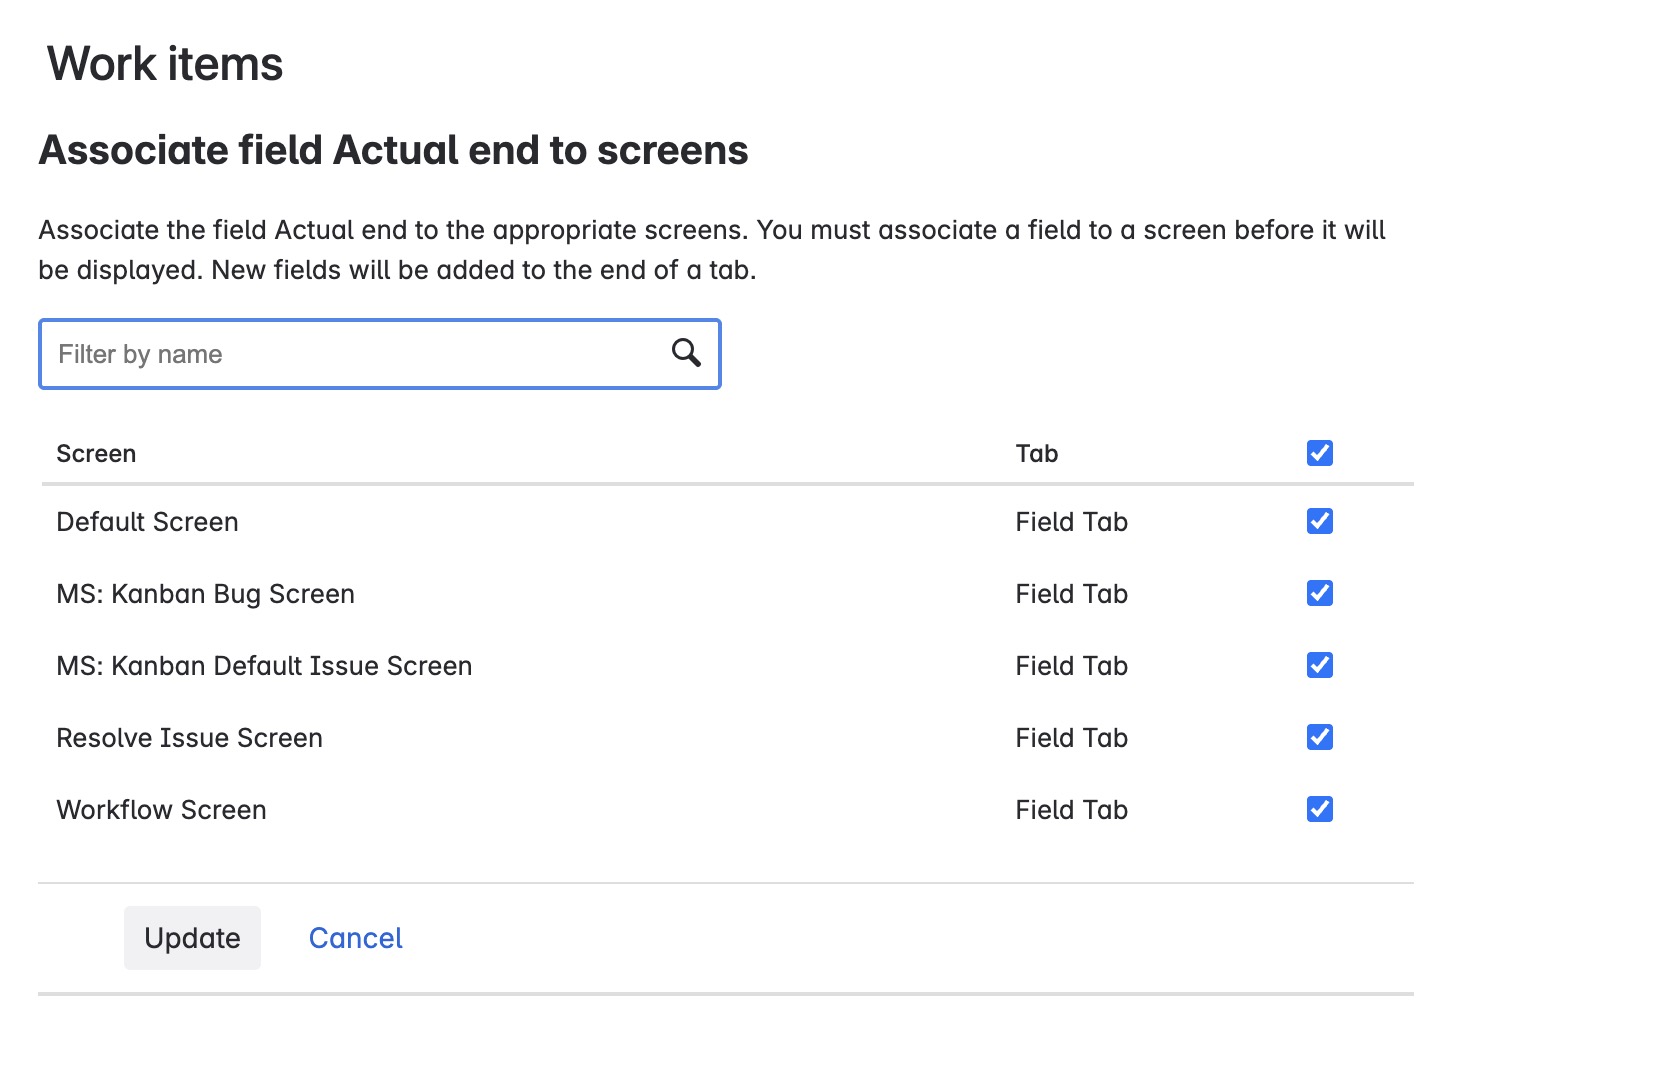Click MS: Kanban Default Issue Screen name
This screenshot has width=1668, height=1086.
pos(264,666)
